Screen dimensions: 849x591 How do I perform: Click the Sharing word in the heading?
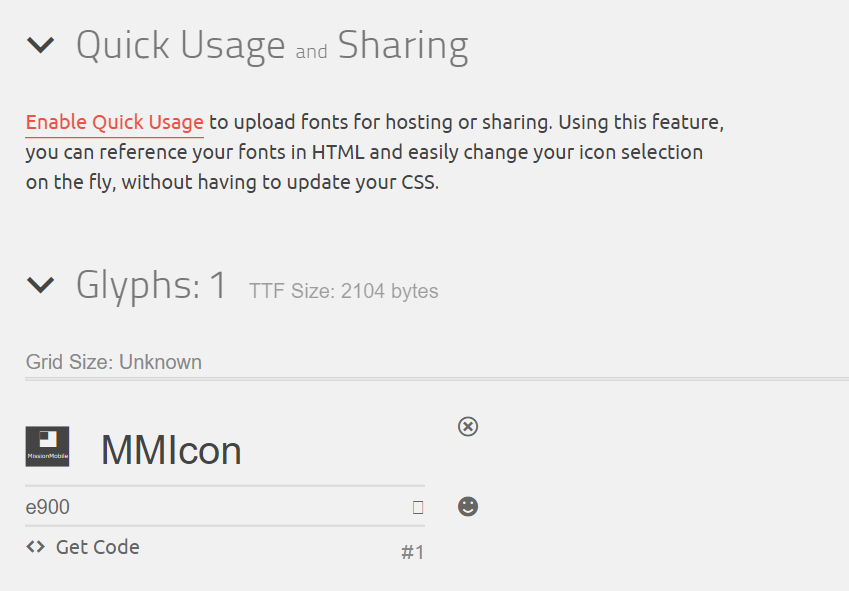pyautogui.click(x=403, y=45)
